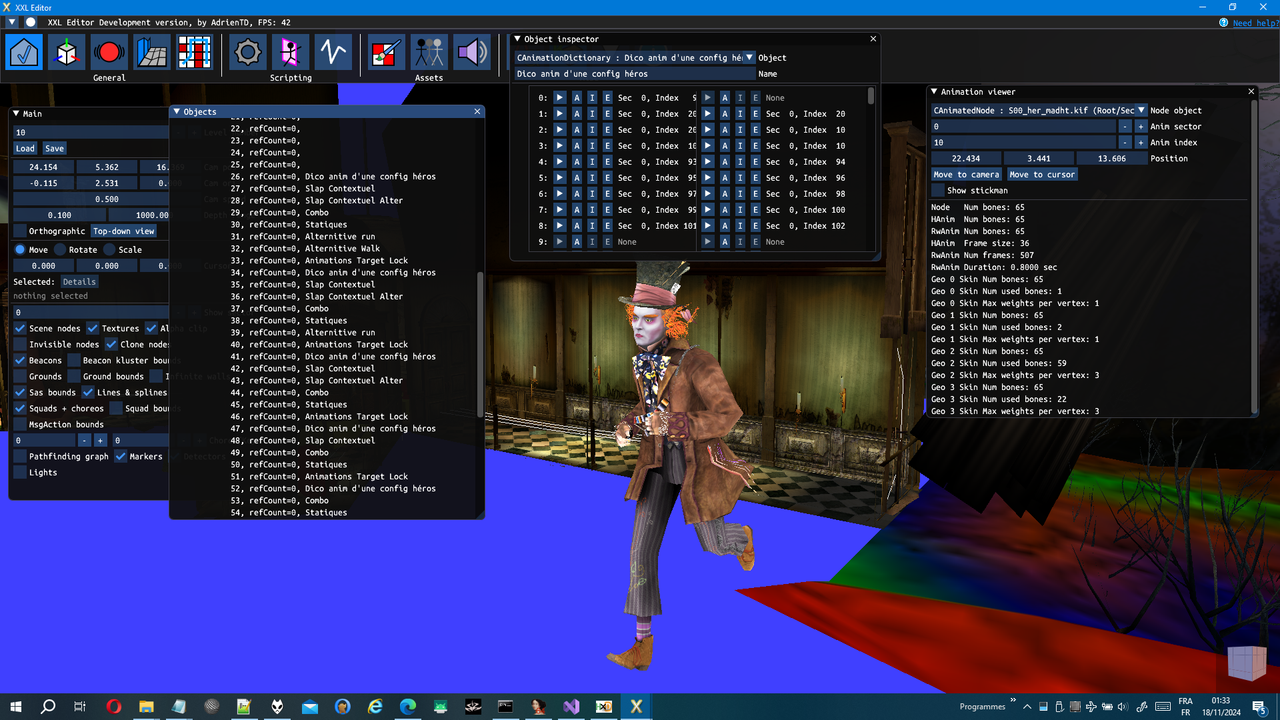Collapse the Animation viewer panel triangle
Image resolution: width=1280 pixels, height=720 pixels.
[x=934, y=92]
